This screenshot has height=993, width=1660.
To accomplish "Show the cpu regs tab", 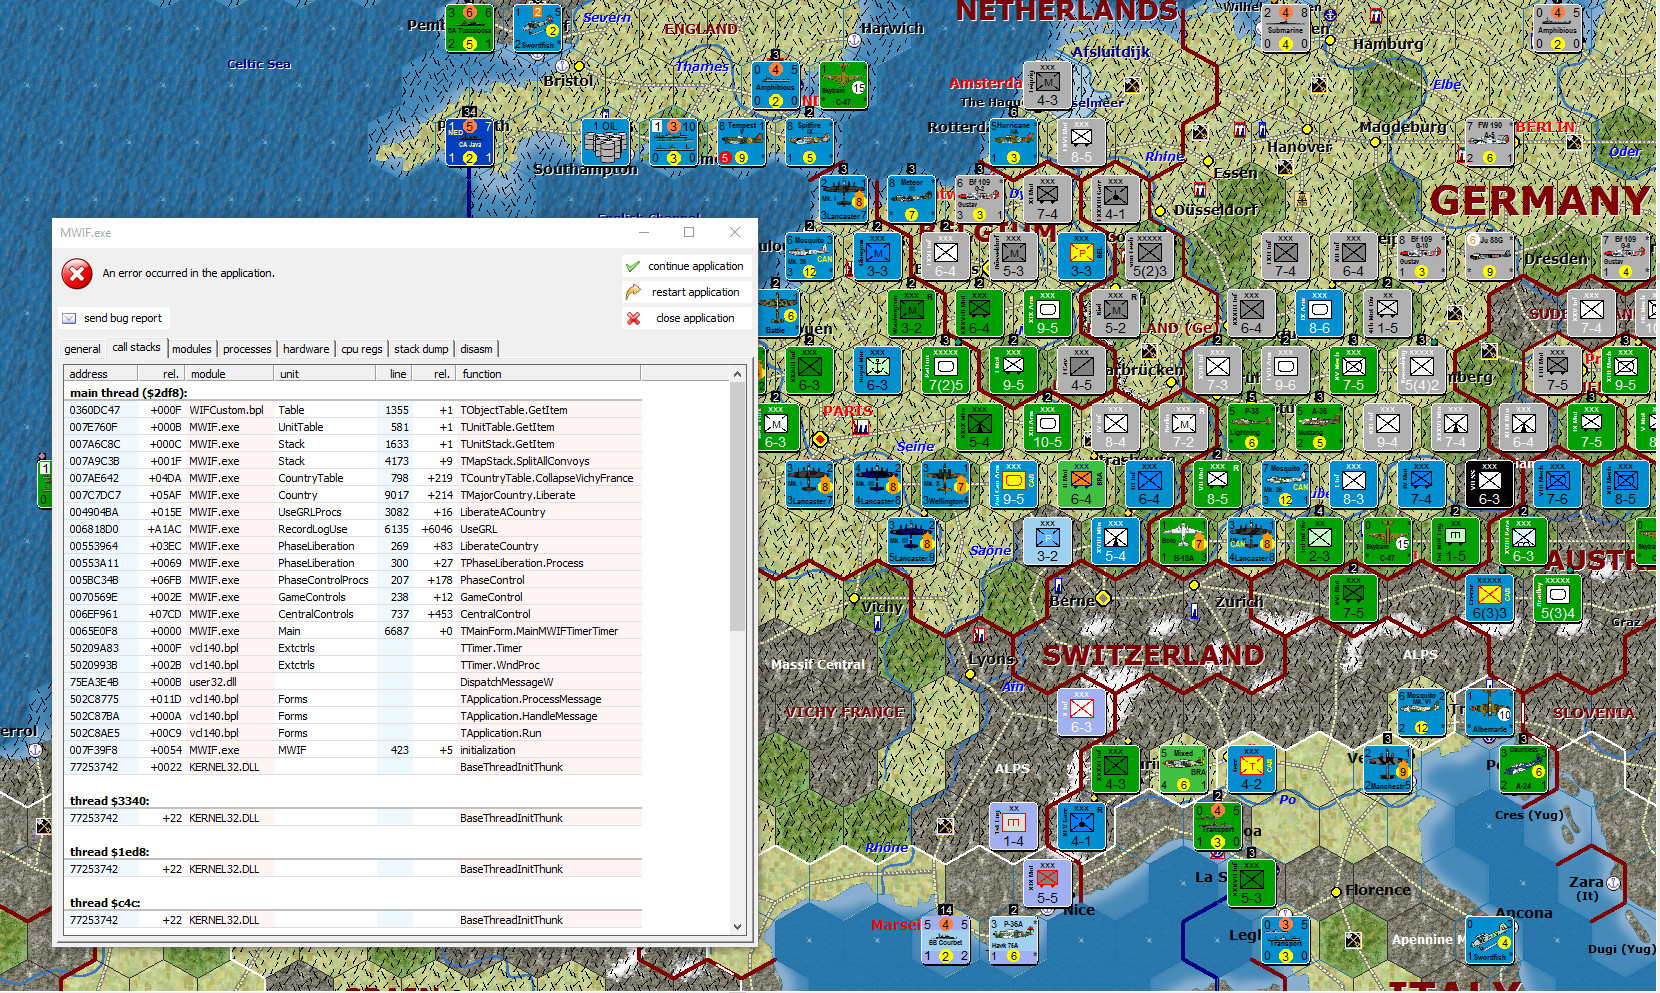I will pos(361,349).
